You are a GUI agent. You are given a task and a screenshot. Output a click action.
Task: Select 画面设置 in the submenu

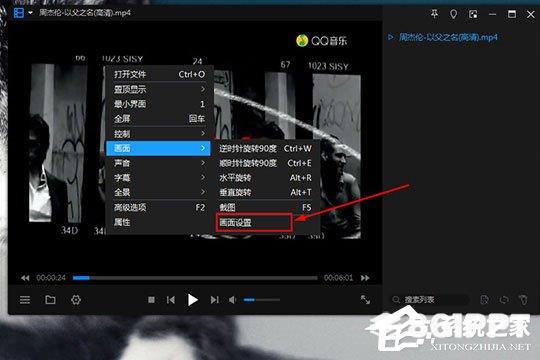(254, 223)
